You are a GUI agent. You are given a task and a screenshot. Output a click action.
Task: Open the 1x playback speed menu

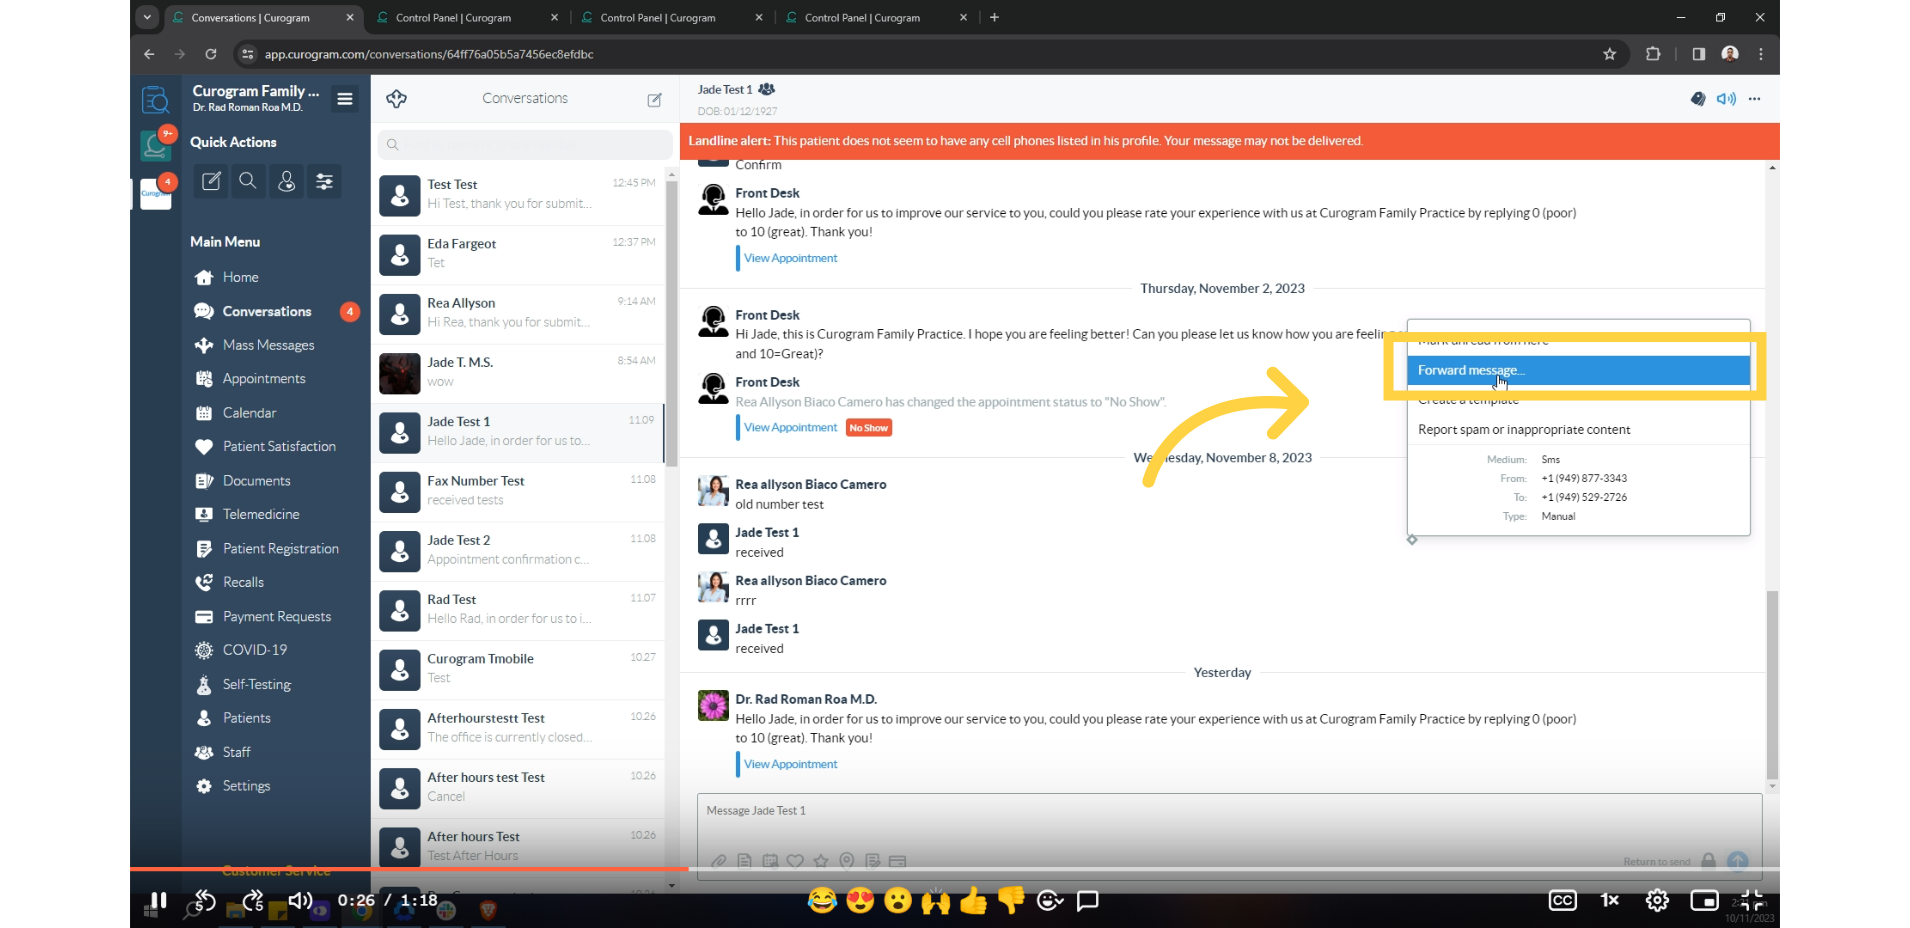pyautogui.click(x=1610, y=901)
